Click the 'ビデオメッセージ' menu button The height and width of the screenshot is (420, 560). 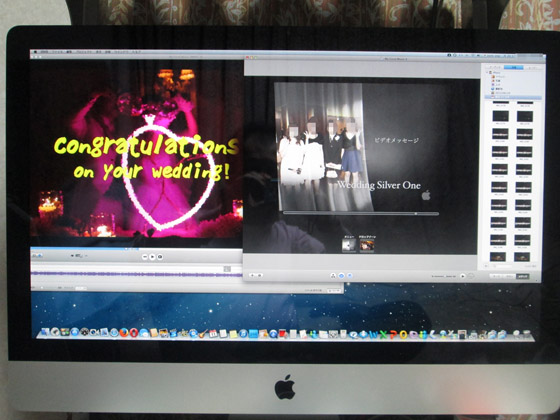coord(396,140)
